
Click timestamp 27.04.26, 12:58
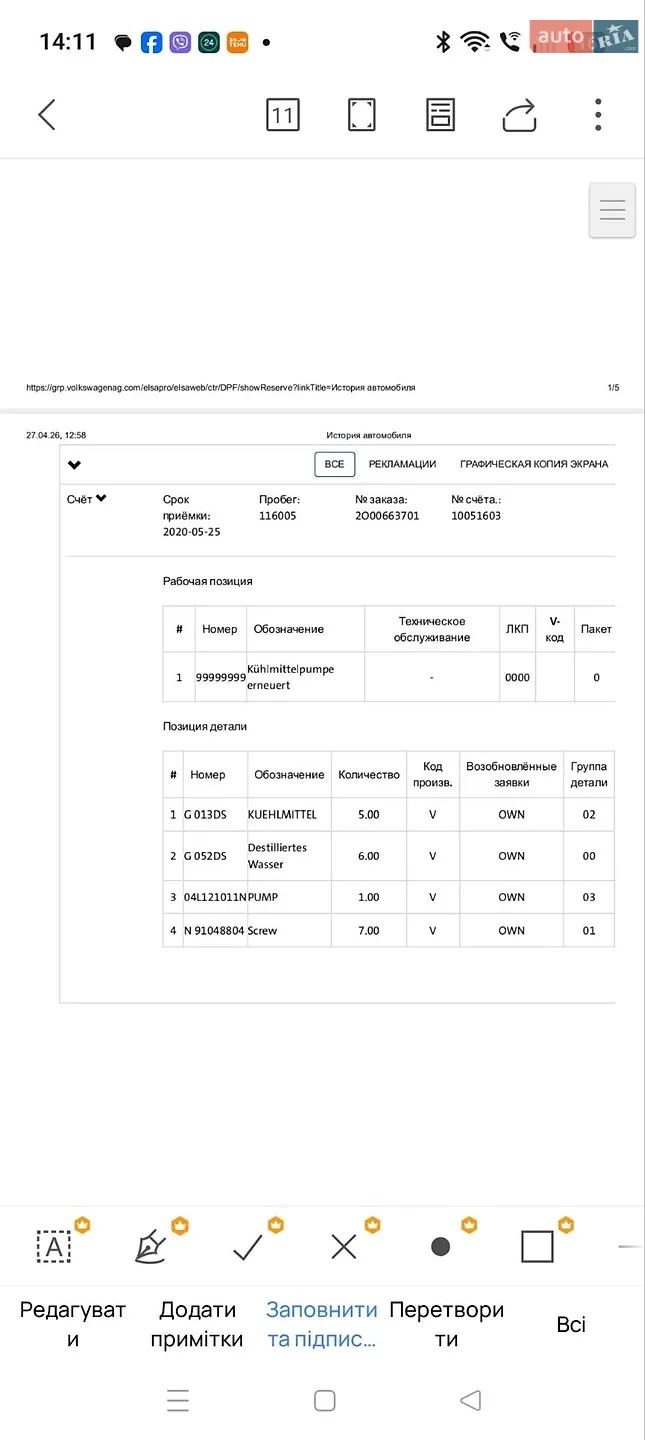tap(56, 435)
